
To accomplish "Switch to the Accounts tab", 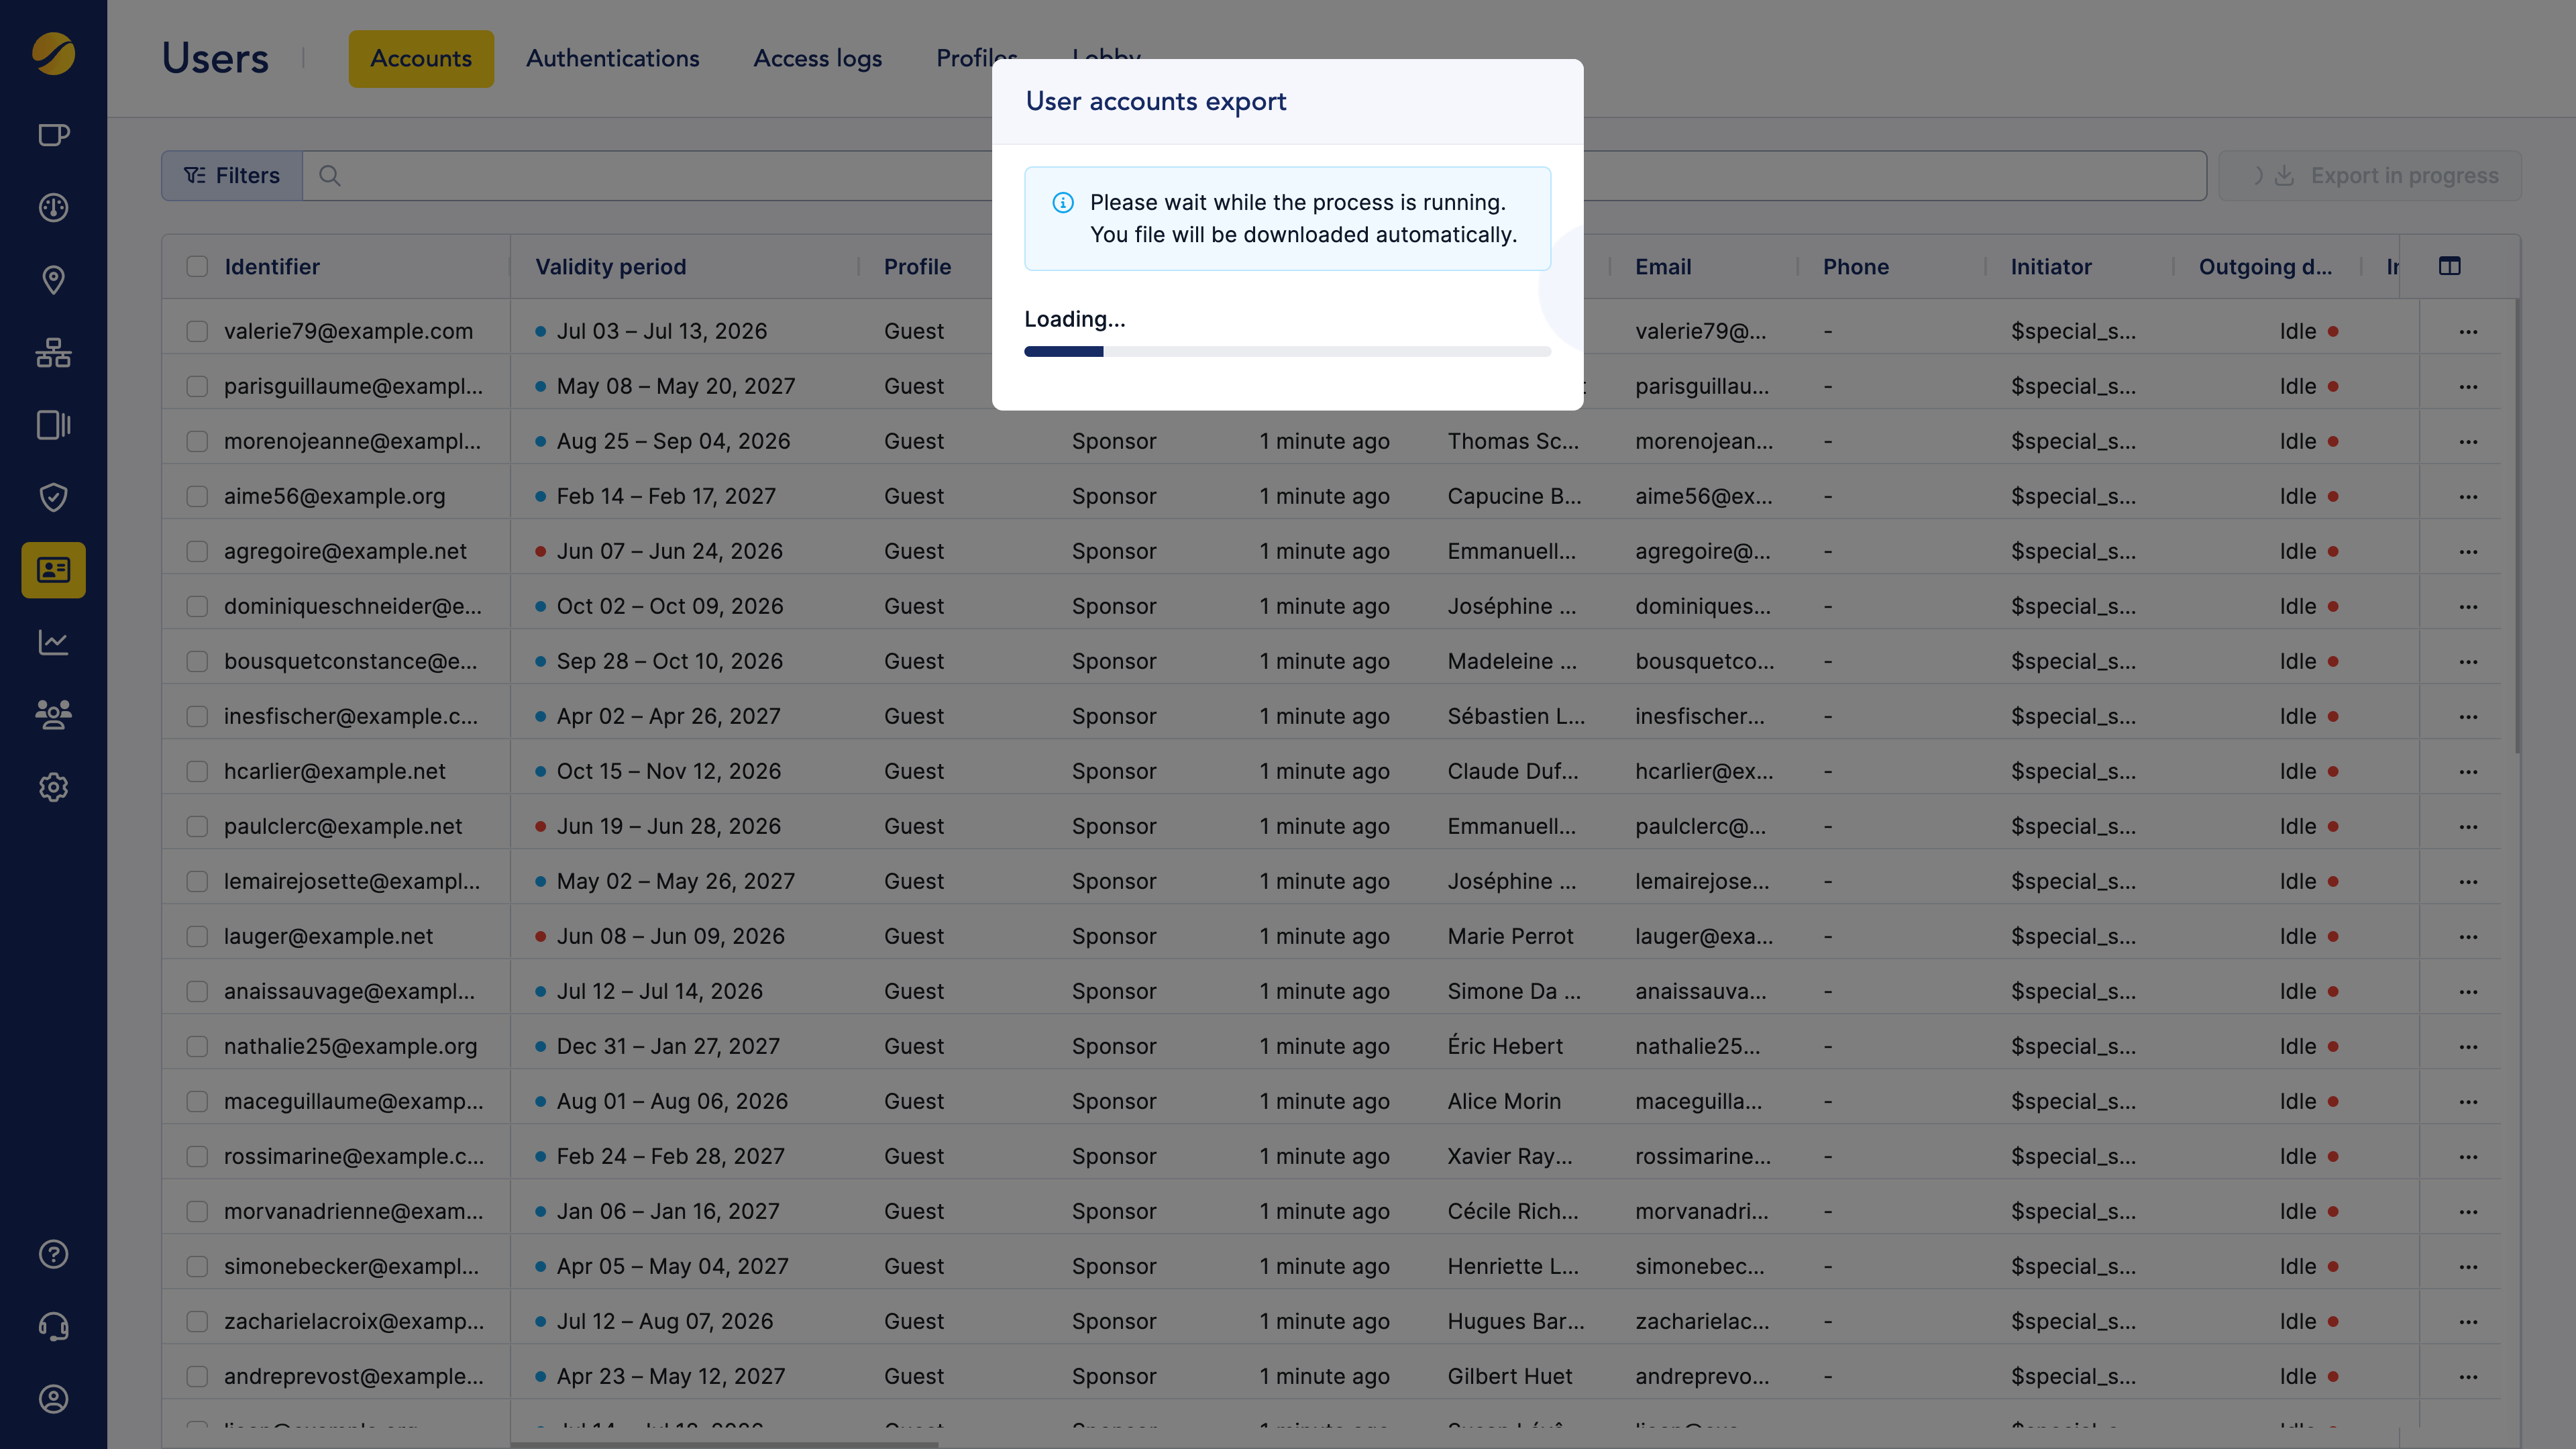I will click(x=421, y=58).
